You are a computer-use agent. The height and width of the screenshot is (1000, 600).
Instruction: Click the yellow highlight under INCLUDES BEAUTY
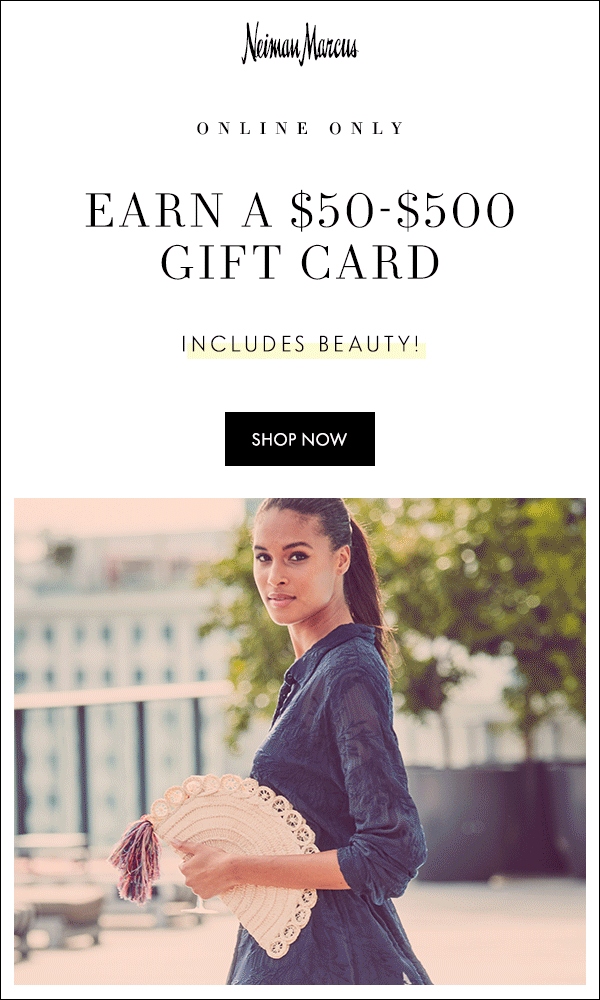point(306,351)
